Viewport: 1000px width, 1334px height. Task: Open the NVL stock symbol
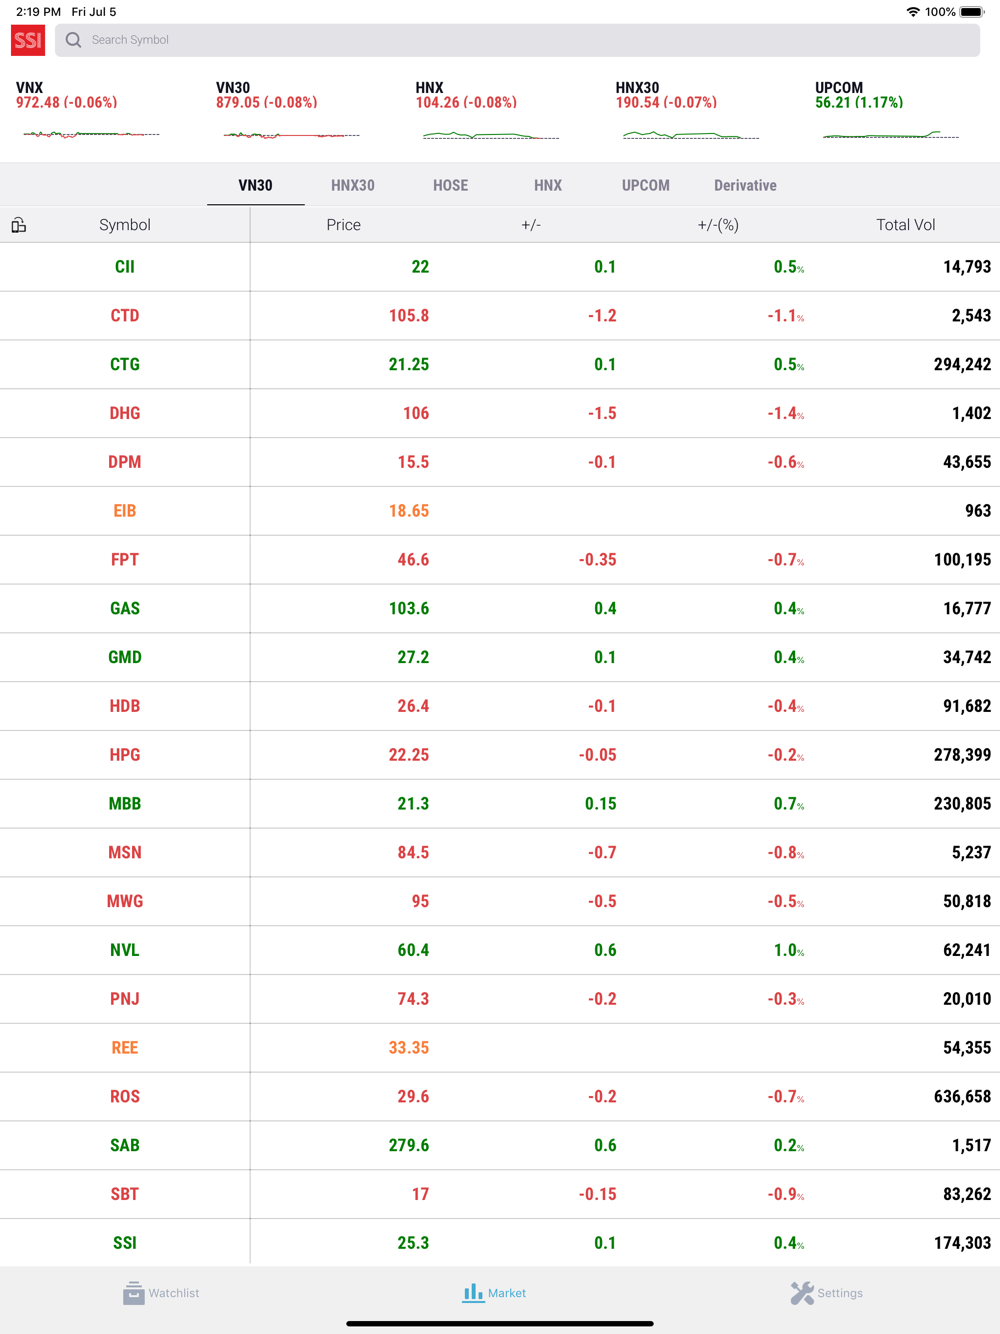click(x=125, y=950)
